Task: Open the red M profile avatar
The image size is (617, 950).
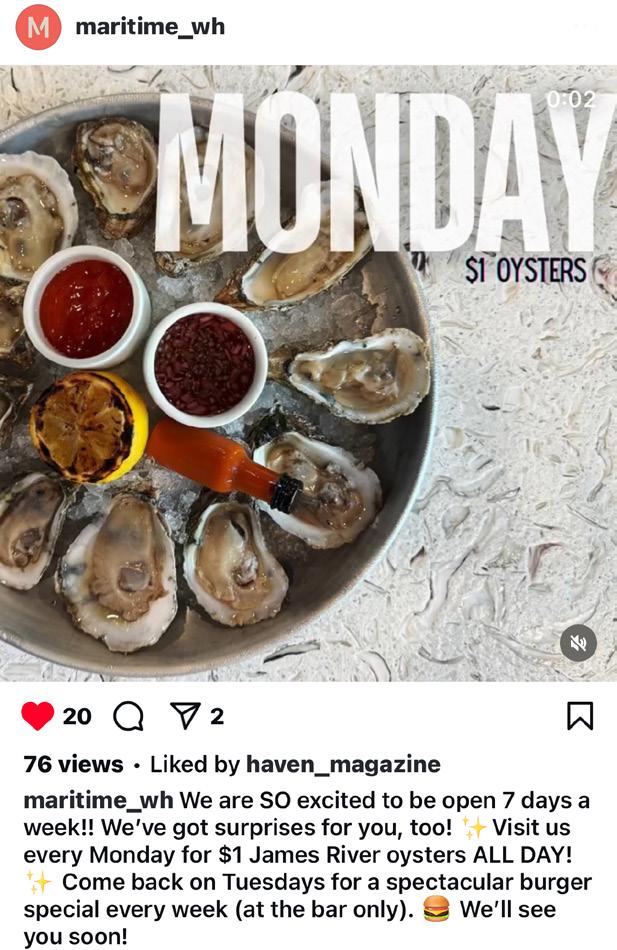Action: tap(38, 27)
